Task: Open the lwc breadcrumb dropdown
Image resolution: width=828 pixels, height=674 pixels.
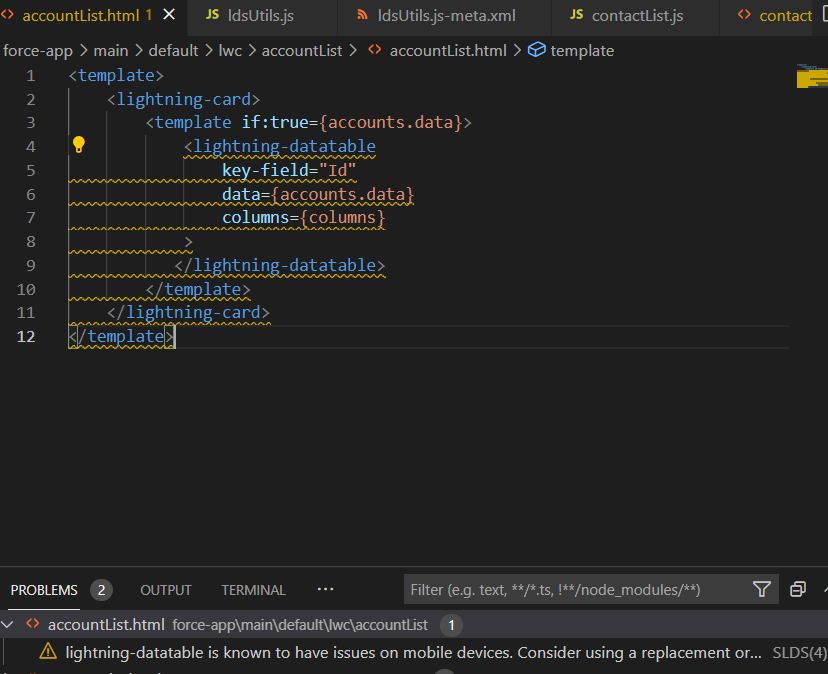Action: pyautogui.click(x=230, y=50)
